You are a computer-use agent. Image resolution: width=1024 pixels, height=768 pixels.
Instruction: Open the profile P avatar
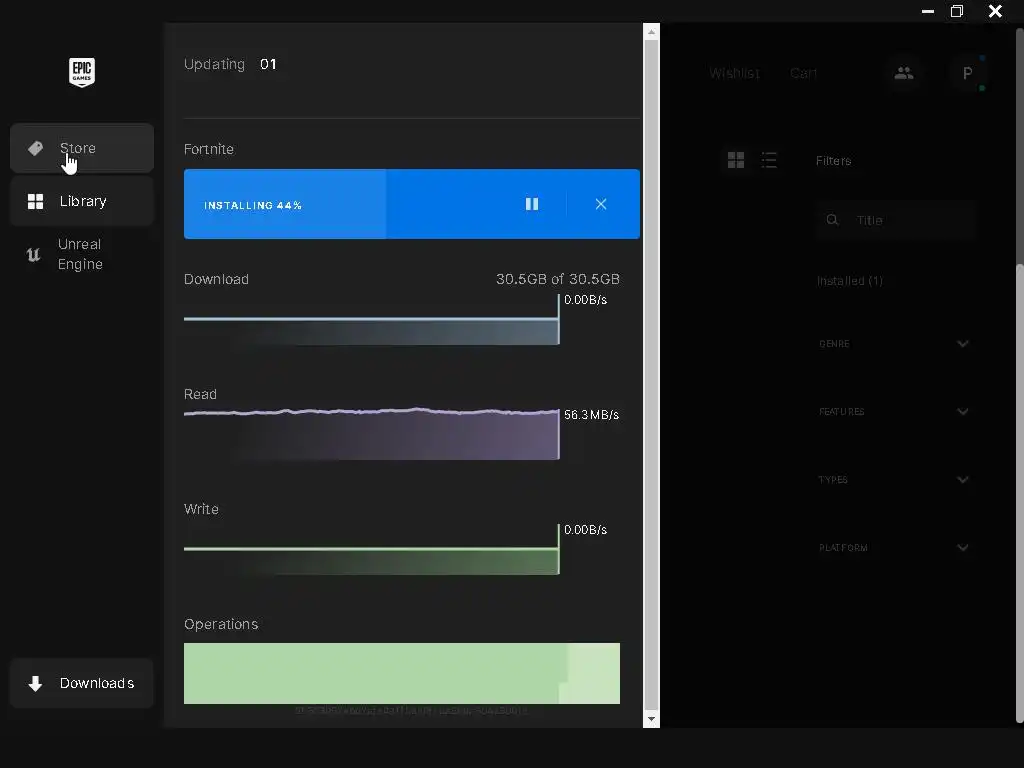(x=967, y=73)
